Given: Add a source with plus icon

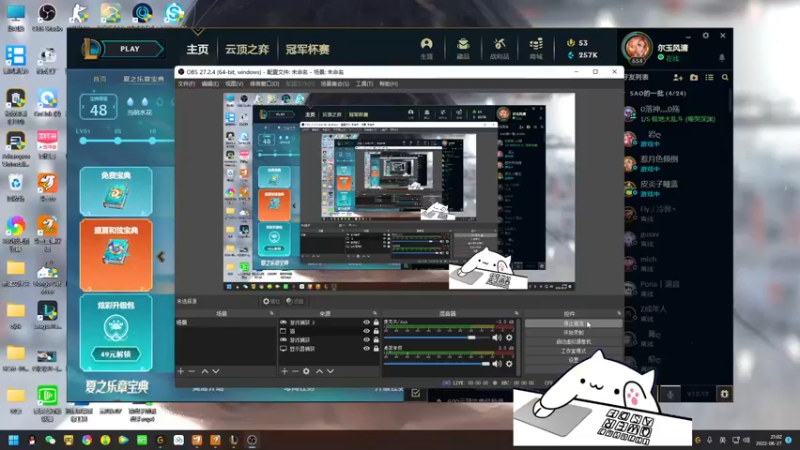Looking at the screenshot, I should point(284,371).
